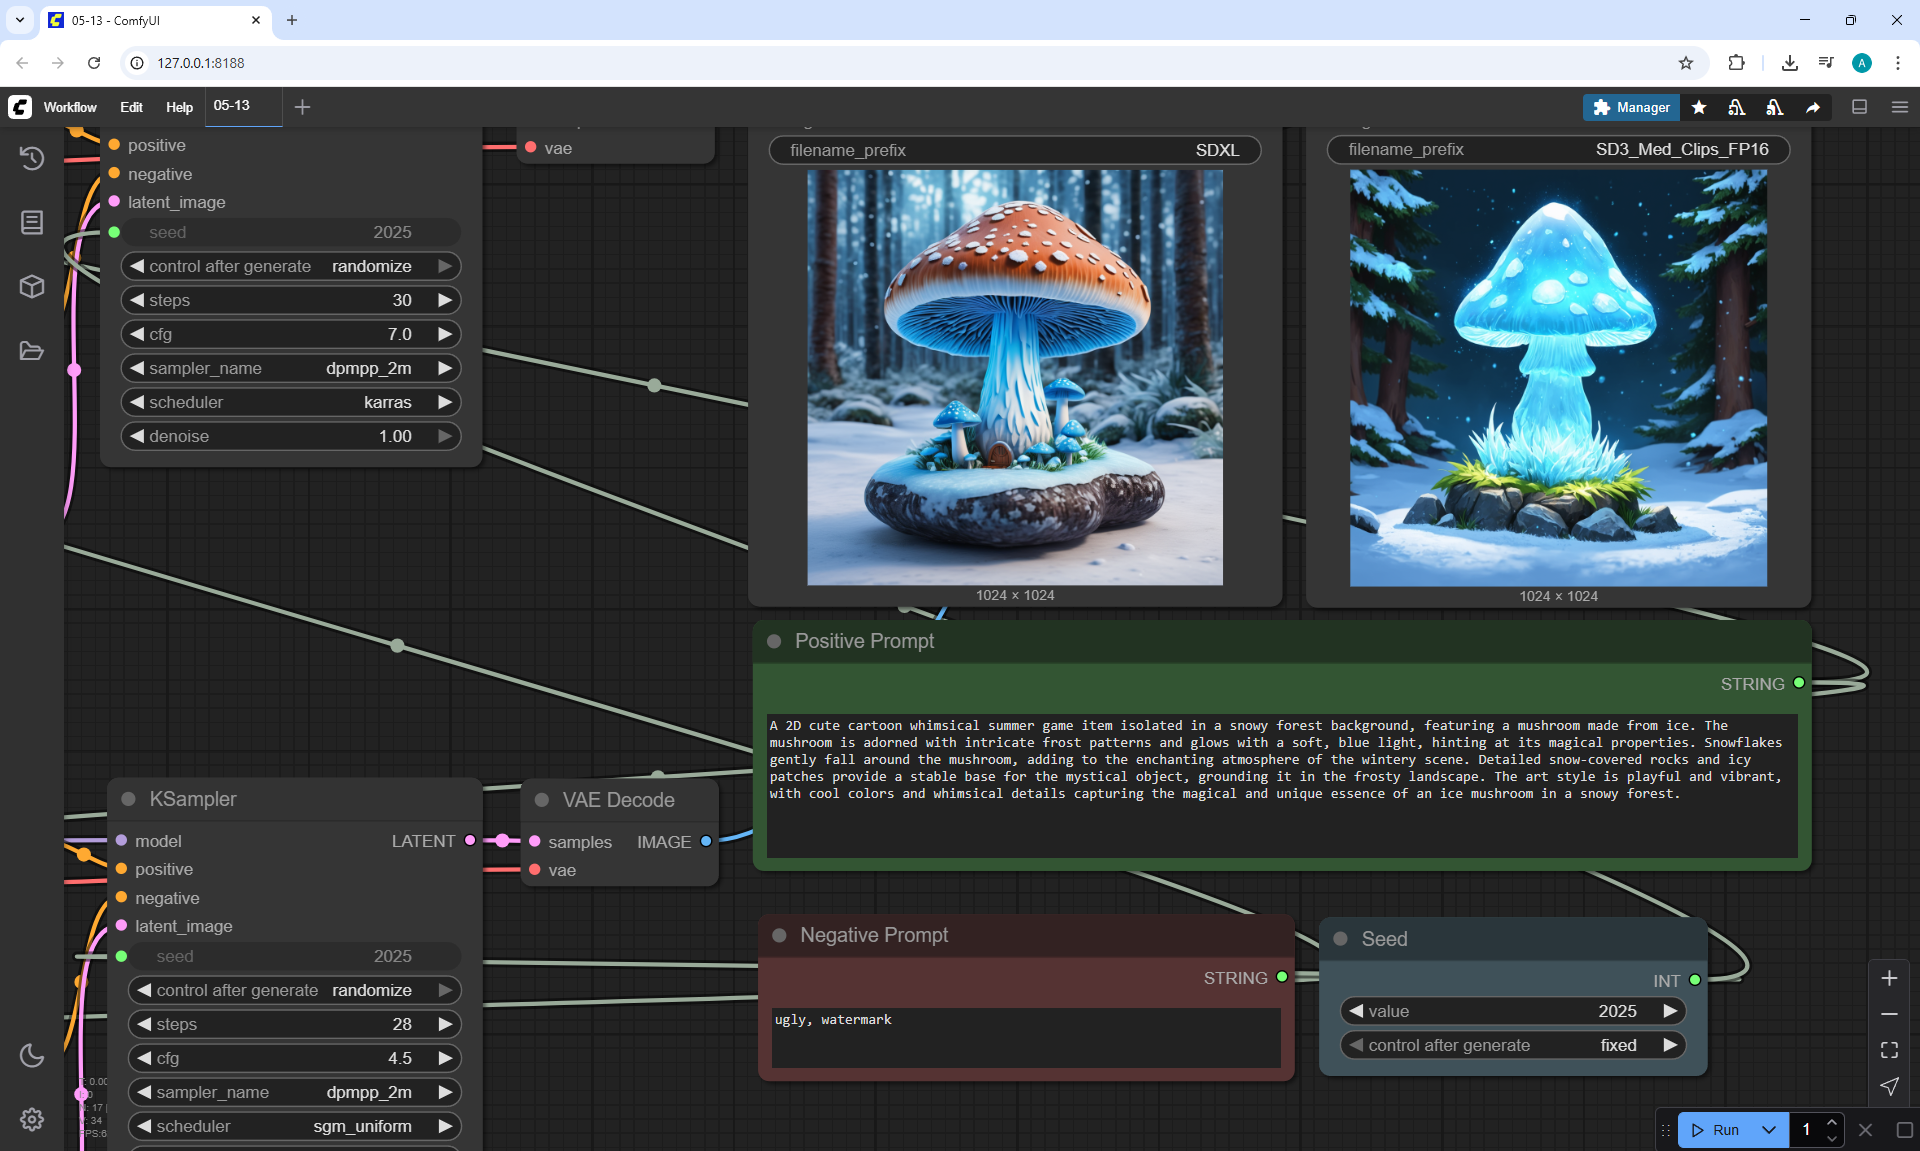Viewport: 1920px width, 1151px height.
Task: Open ComfyUI settings gear icon
Action: coord(32,1119)
